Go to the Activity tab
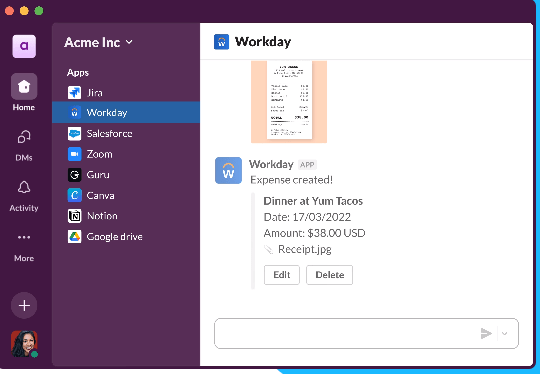This screenshot has height=374, width=540. 24,196
